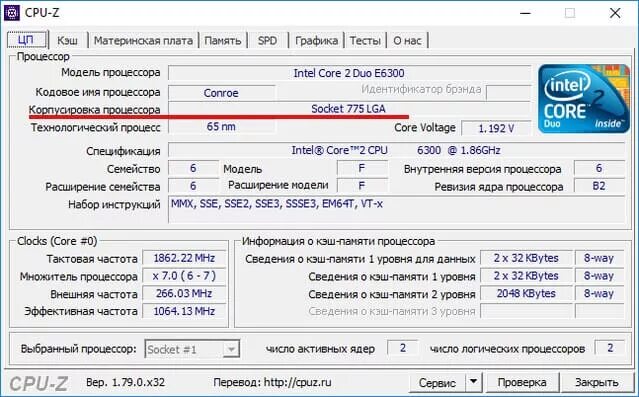
Task: Click the 1064.13 MHz effective frequency value
Action: [184, 311]
